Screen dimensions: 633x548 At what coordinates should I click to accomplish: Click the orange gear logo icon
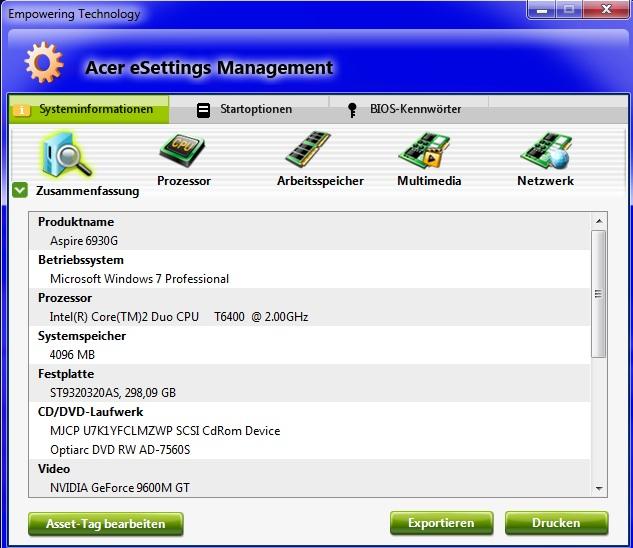click(44, 63)
